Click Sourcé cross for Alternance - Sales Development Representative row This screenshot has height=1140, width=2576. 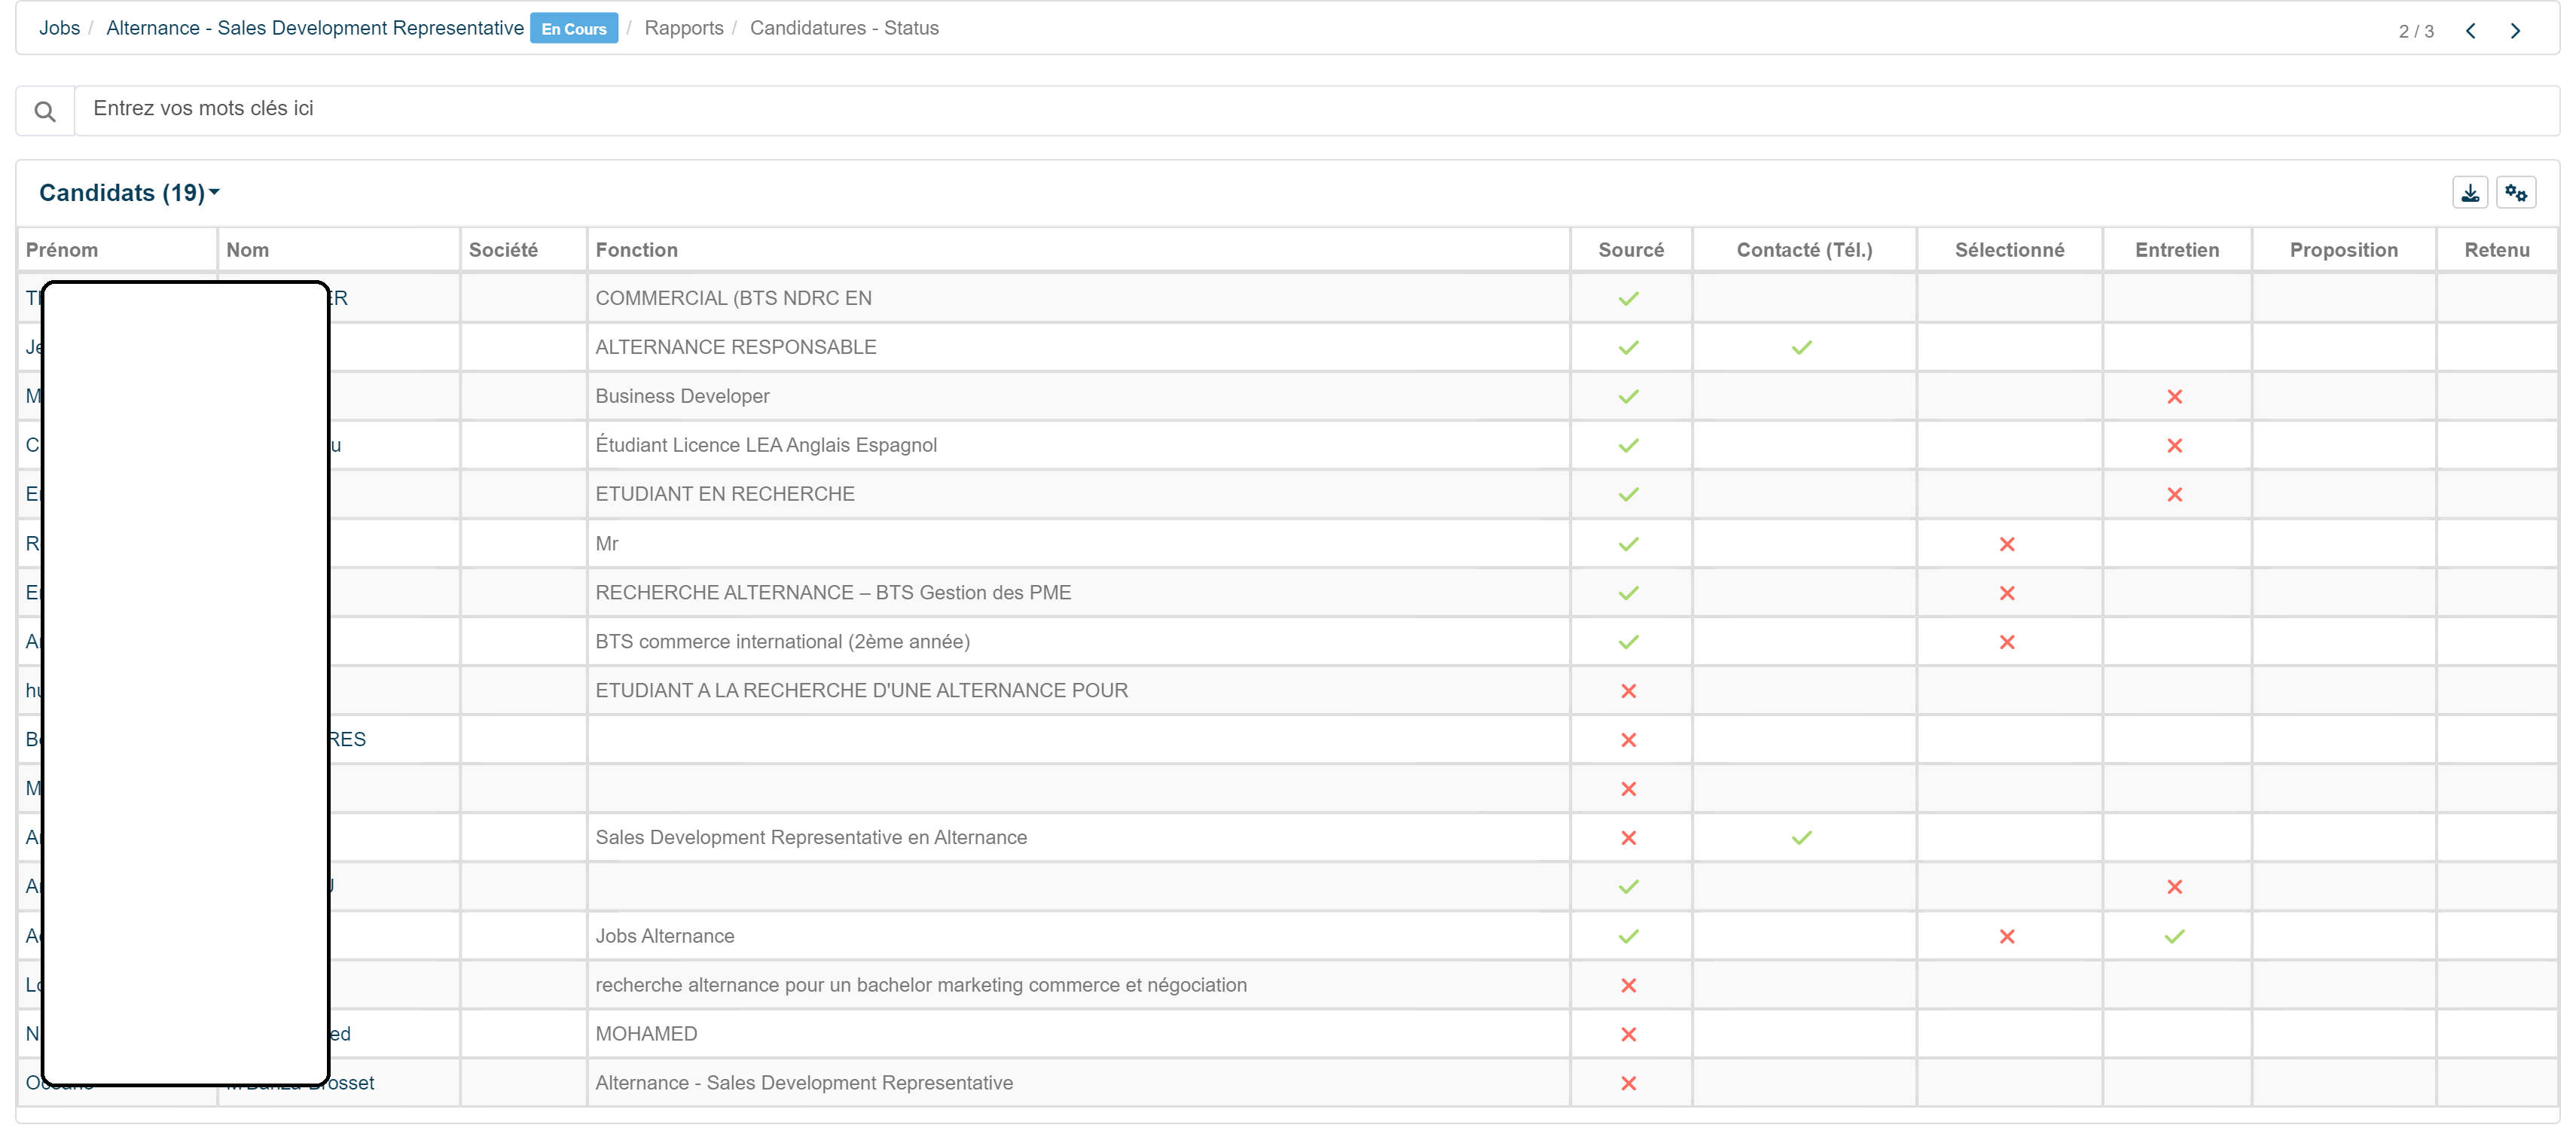coord(1629,1084)
